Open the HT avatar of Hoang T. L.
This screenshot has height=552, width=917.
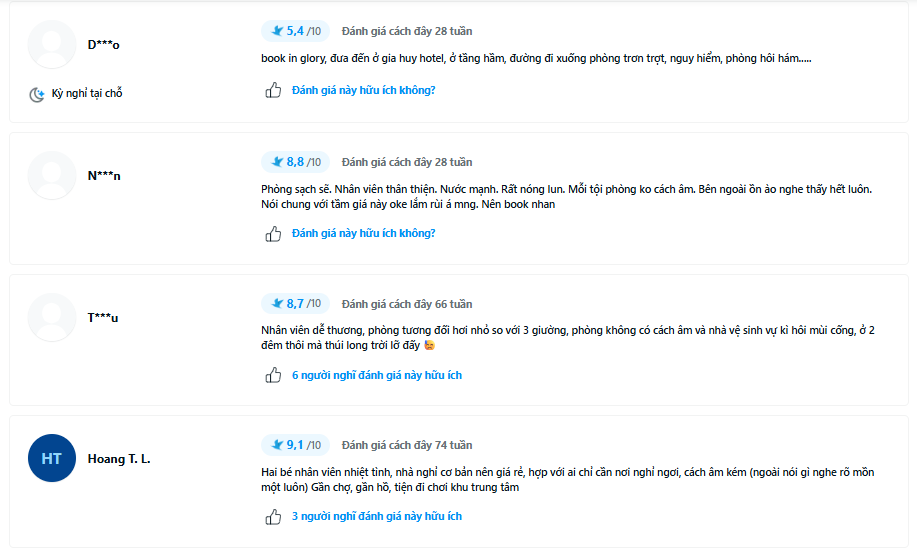coord(52,458)
